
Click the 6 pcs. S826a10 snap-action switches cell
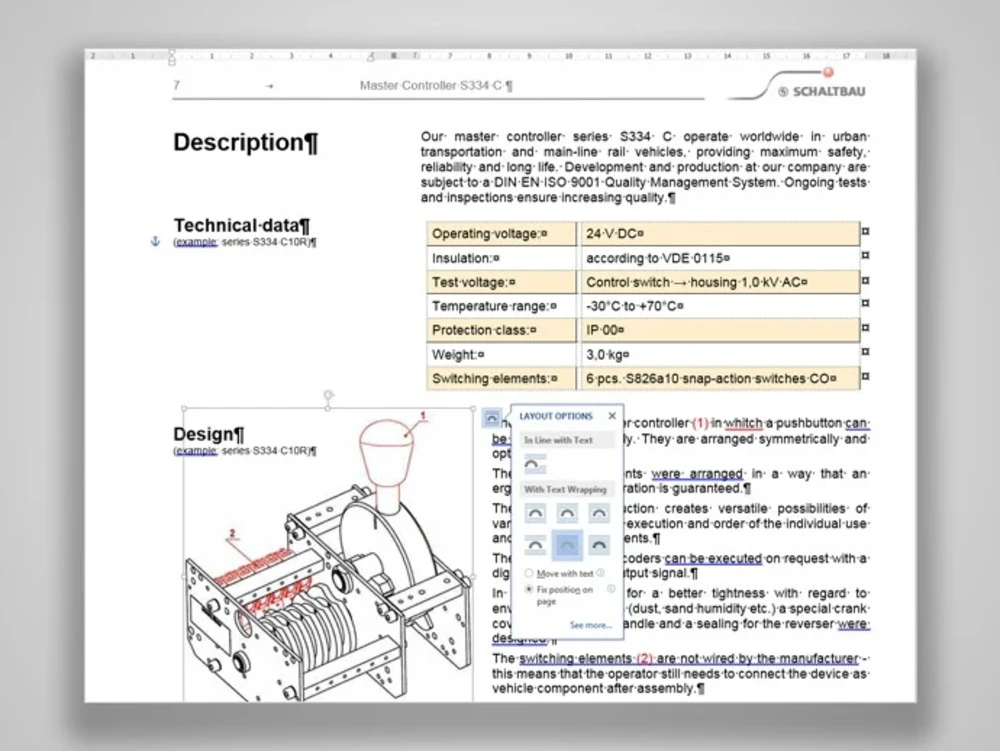click(x=720, y=379)
